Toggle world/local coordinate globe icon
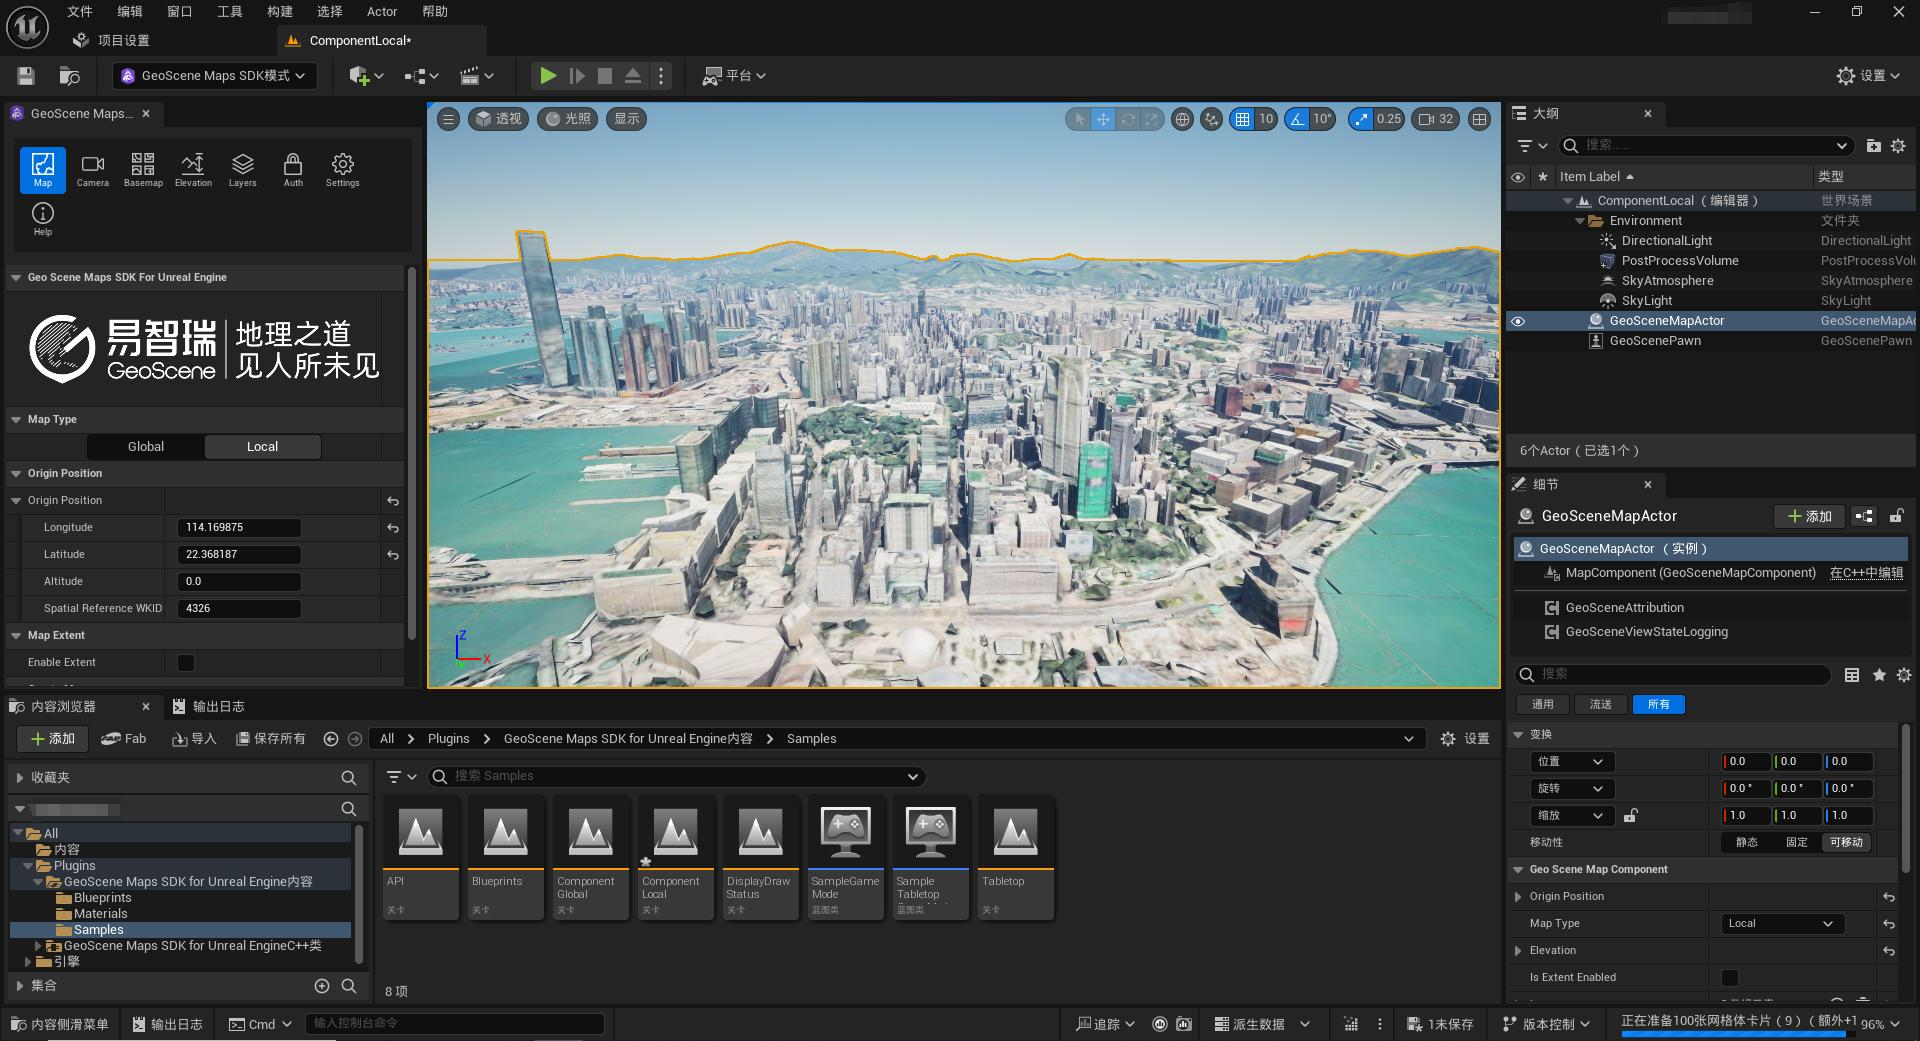Image resolution: width=1920 pixels, height=1041 pixels. pos(1182,119)
